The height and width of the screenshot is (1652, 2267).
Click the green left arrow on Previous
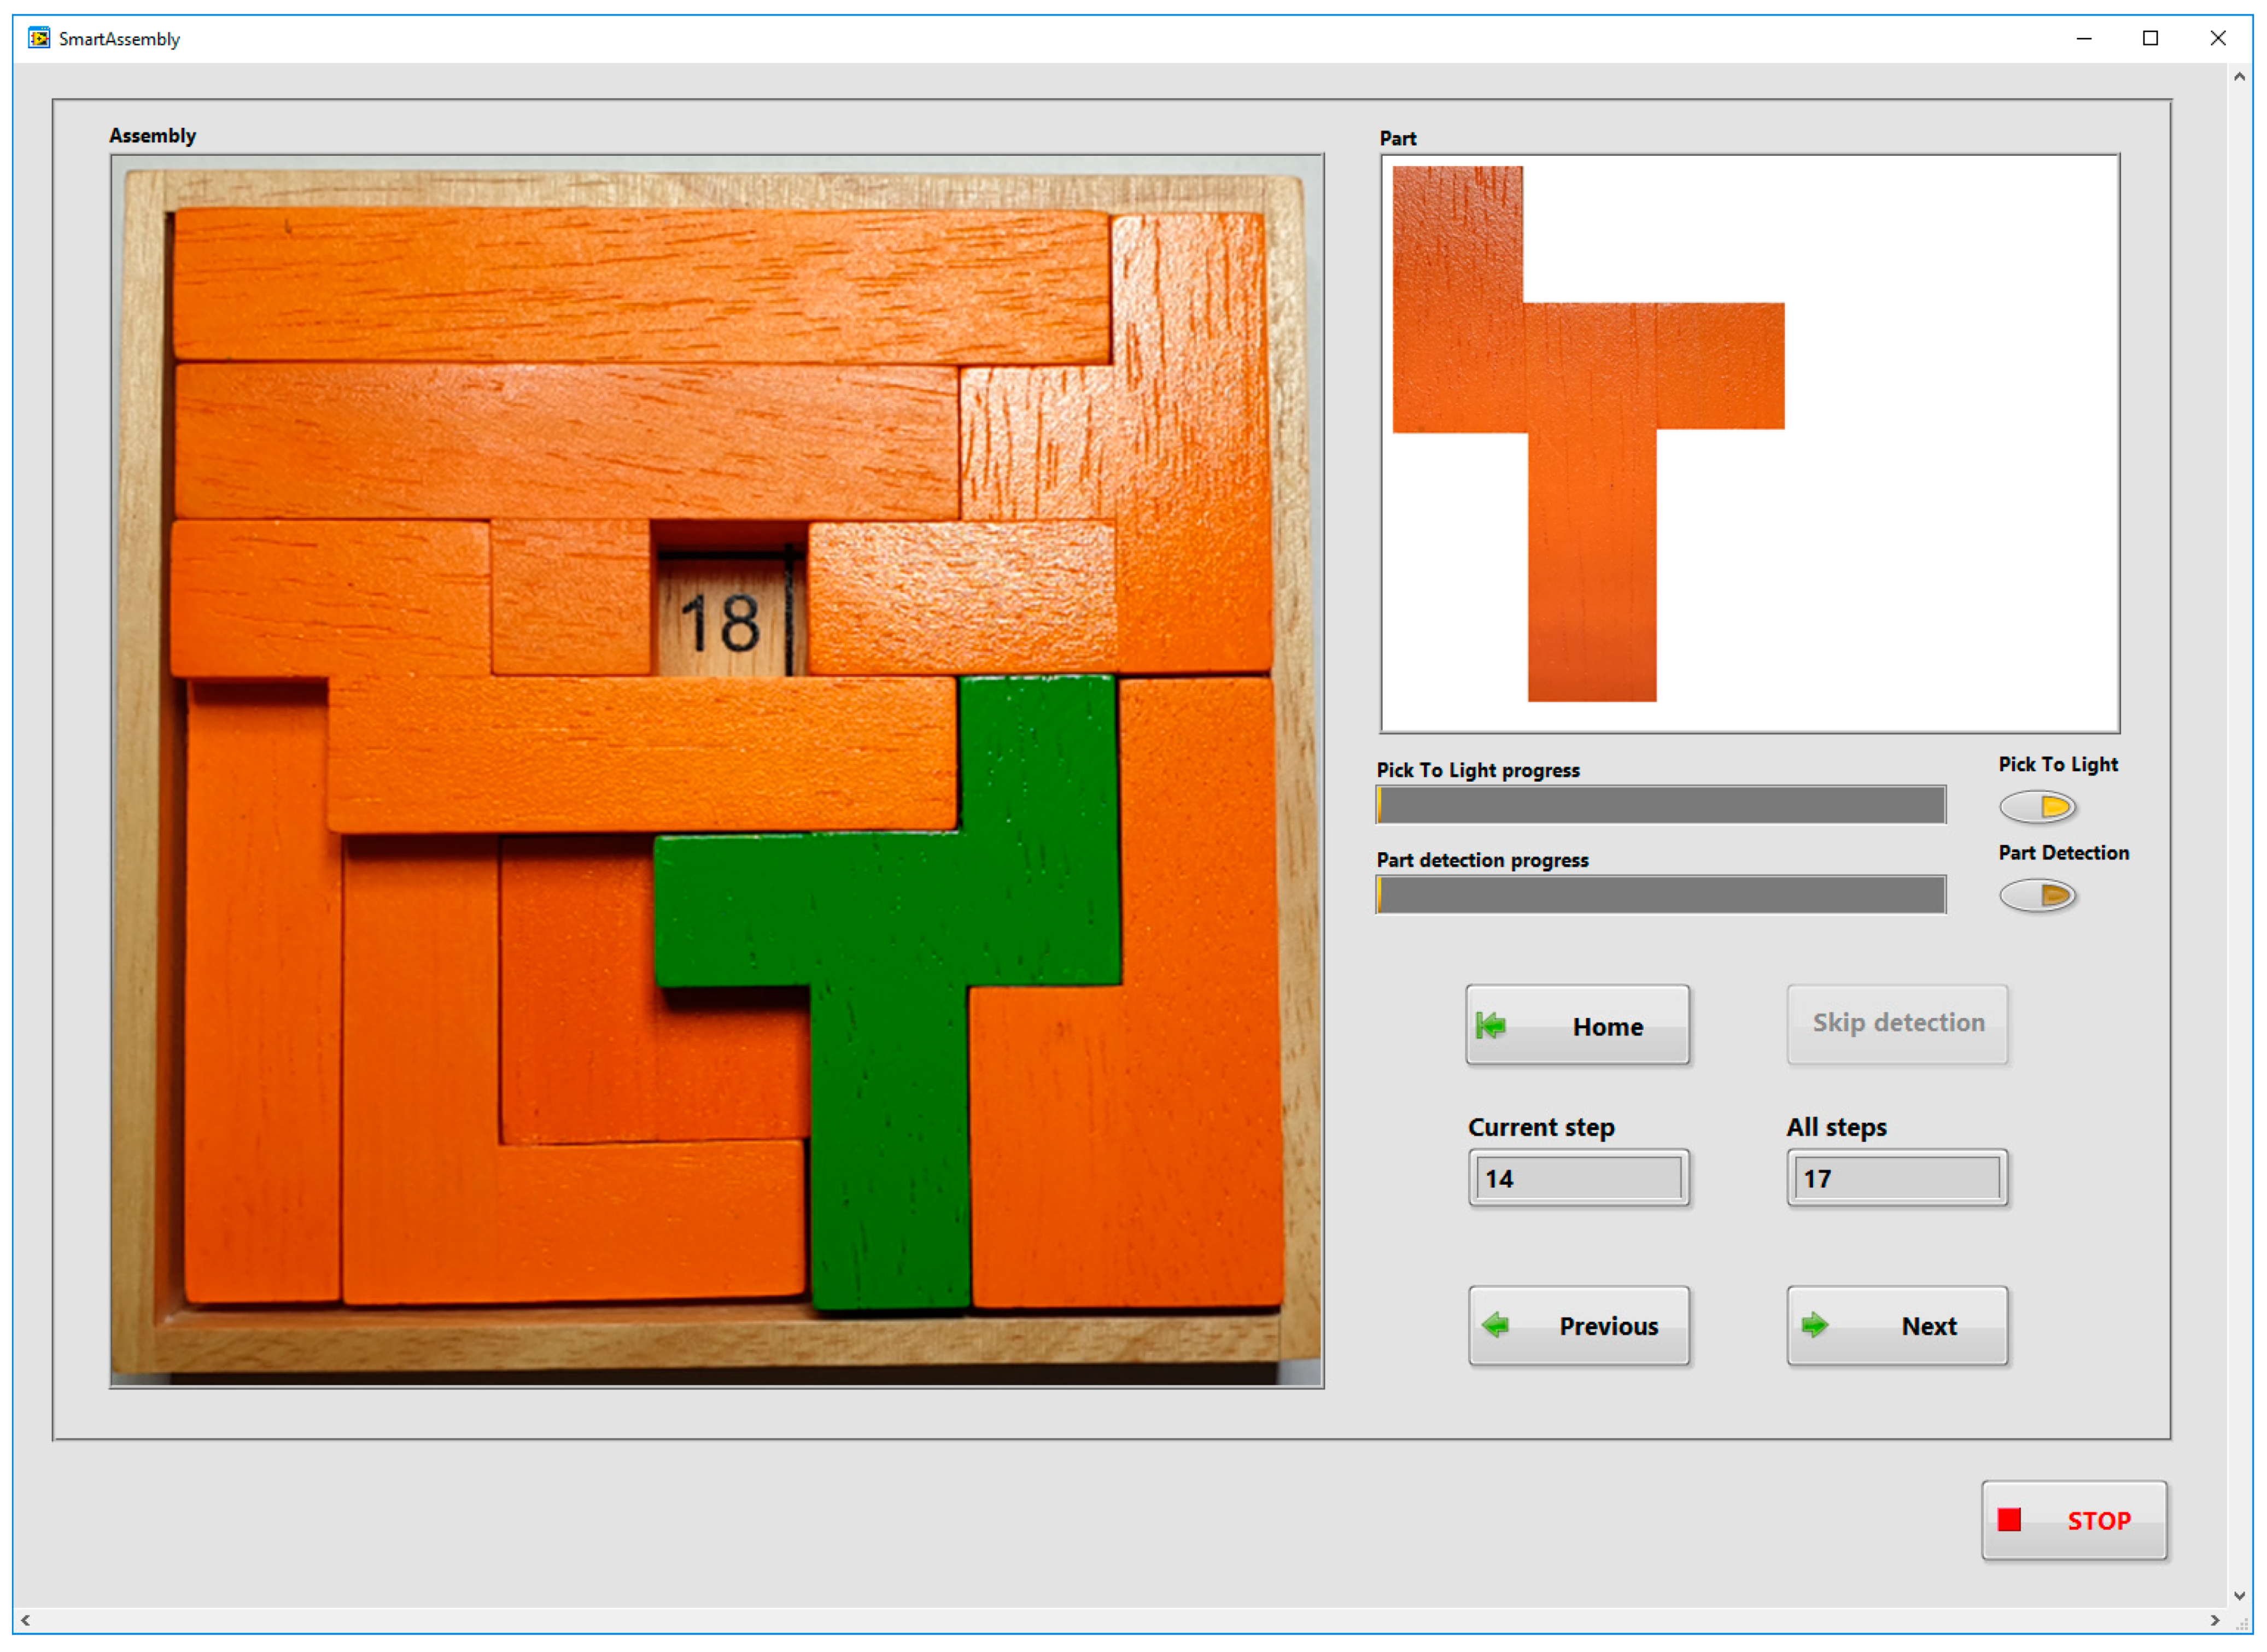pyautogui.click(x=1496, y=1326)
